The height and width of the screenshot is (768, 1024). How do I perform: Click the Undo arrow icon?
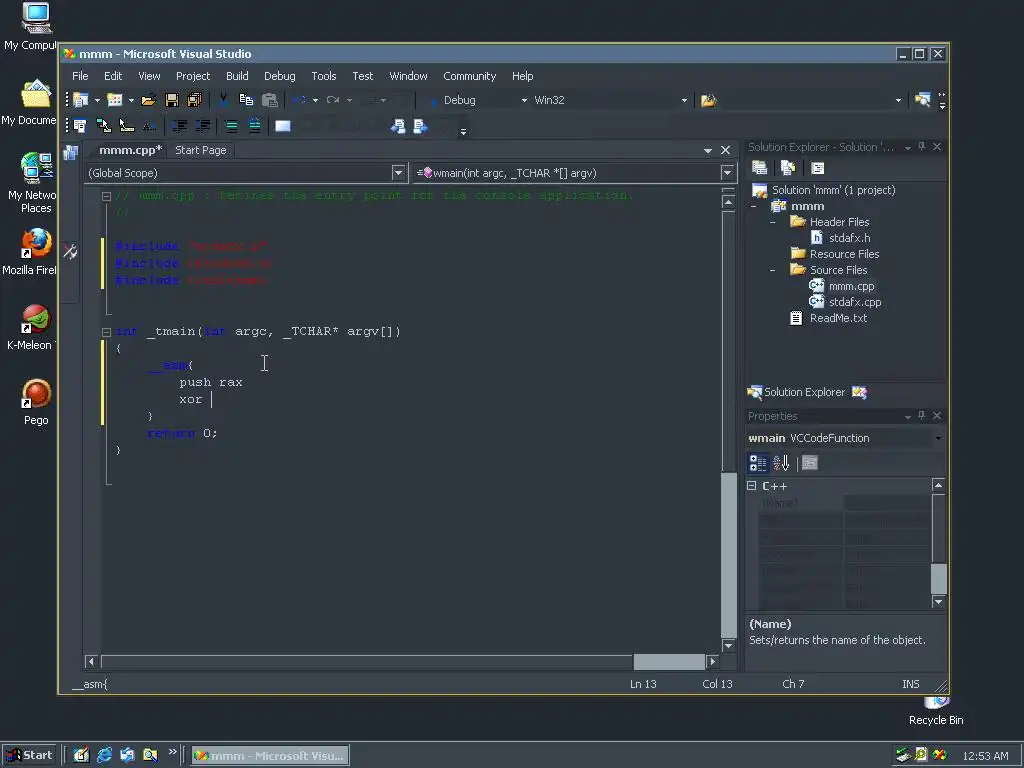tap(299, 100)
